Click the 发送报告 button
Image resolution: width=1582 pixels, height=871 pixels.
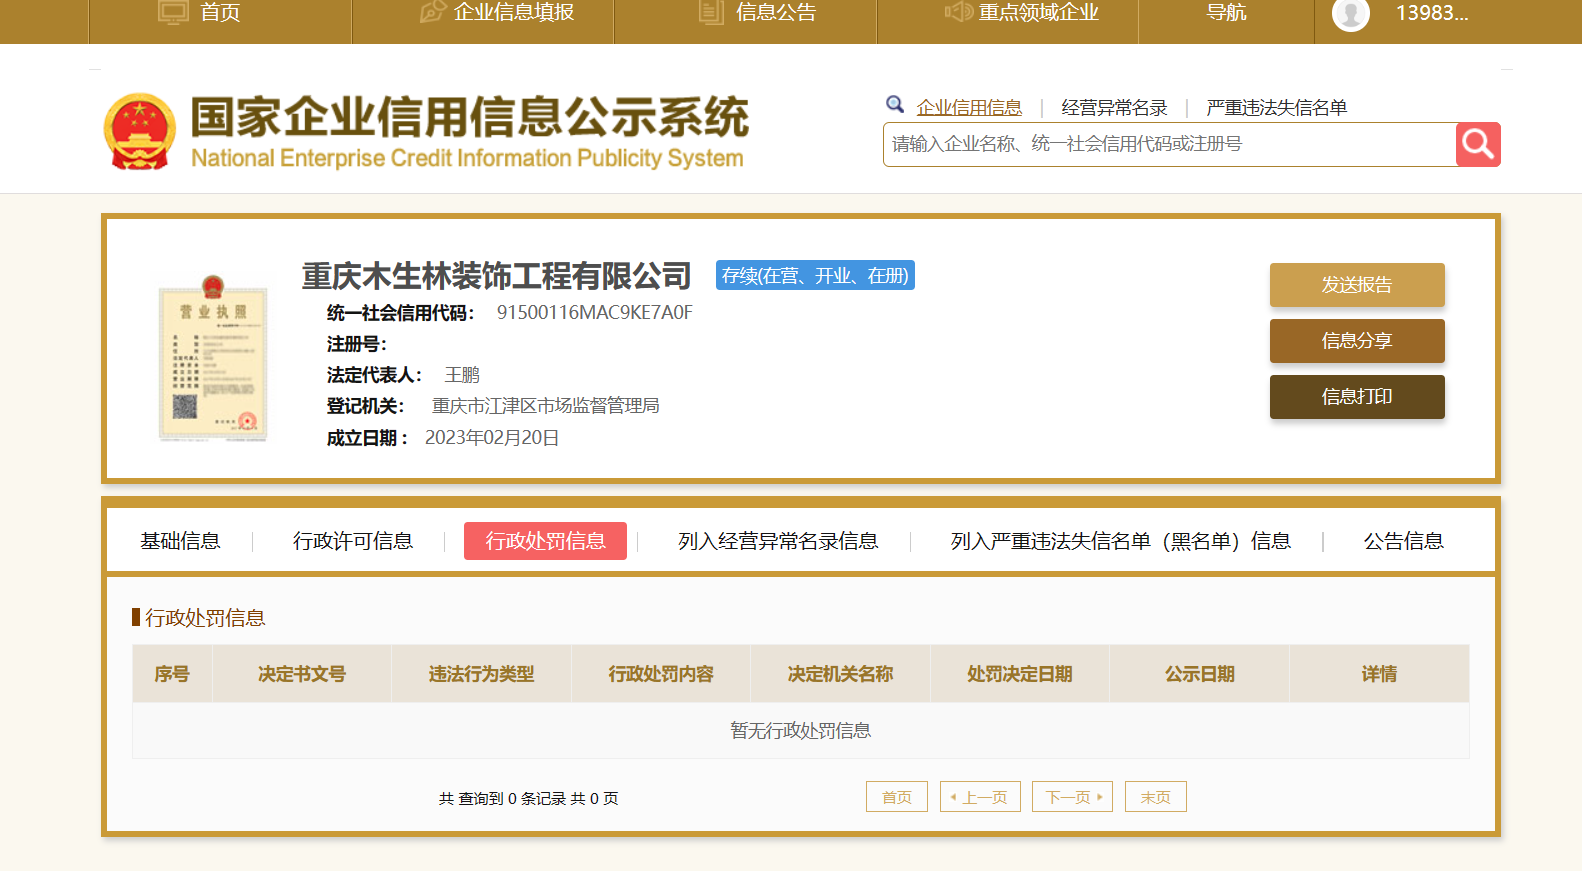point(1357,285)
